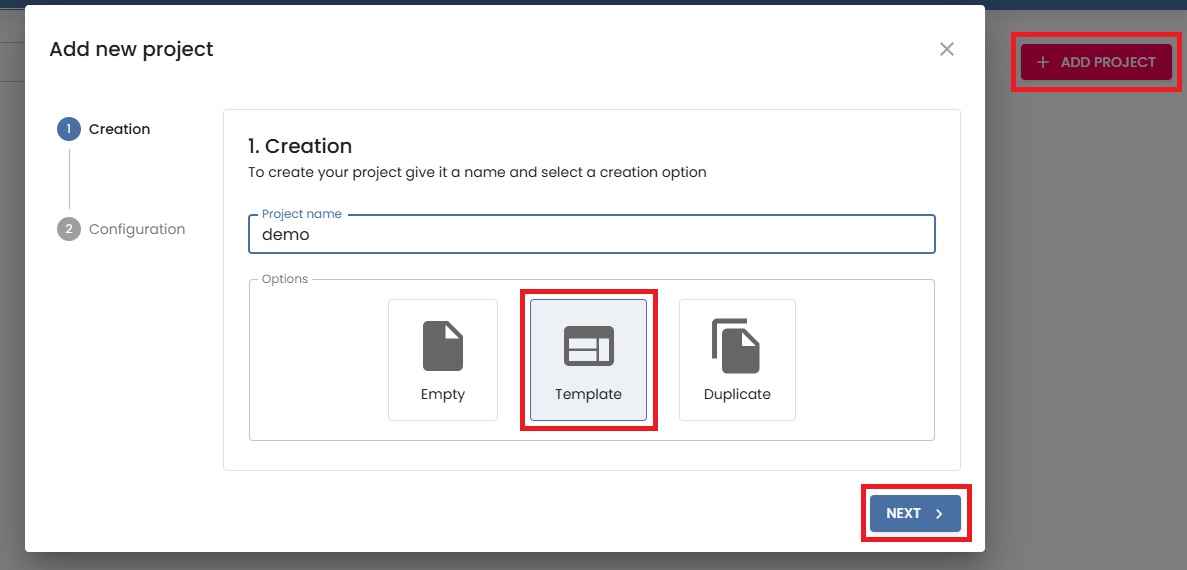This screenshot has width=1187, height=570.
Task: Click the floating Project name label
Action: [301, 214]
